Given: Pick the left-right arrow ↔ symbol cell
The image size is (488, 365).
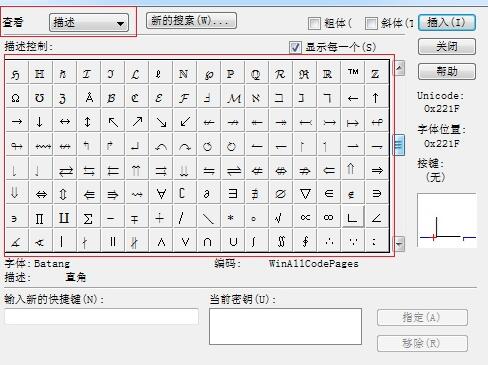Looking at the screenshot, I should click(x=65, y=121).
